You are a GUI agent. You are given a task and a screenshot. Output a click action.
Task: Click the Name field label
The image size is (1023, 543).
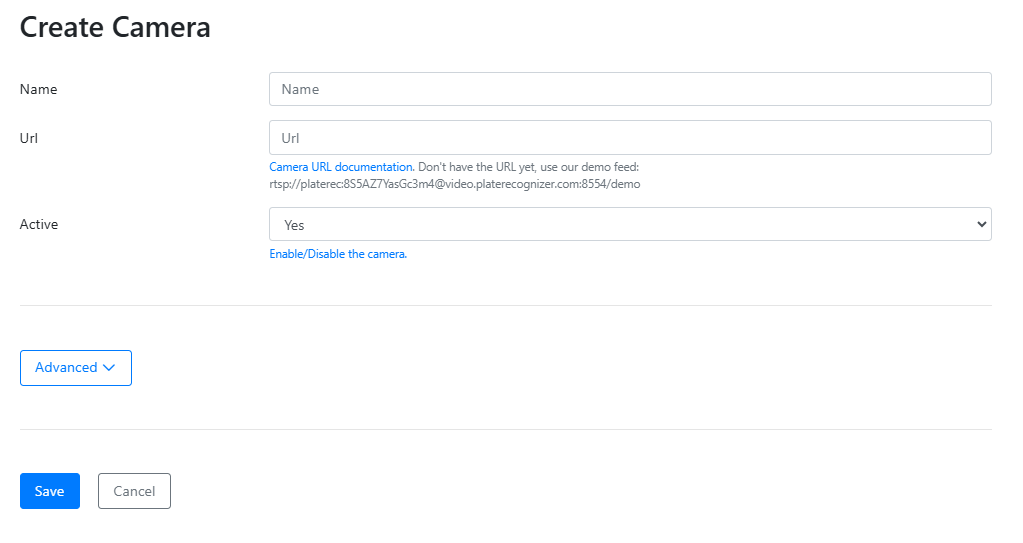[39, 89]
